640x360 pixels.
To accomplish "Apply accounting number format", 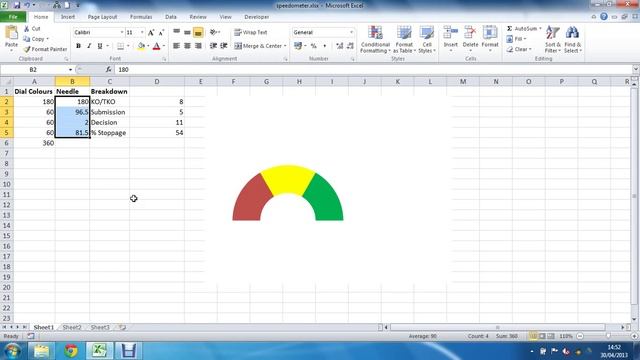I will pyautogui.click(x=298, y=46).
